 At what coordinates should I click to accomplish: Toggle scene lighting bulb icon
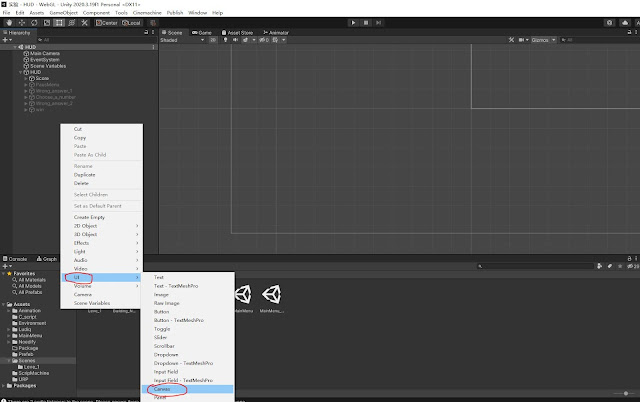(225, 40)
